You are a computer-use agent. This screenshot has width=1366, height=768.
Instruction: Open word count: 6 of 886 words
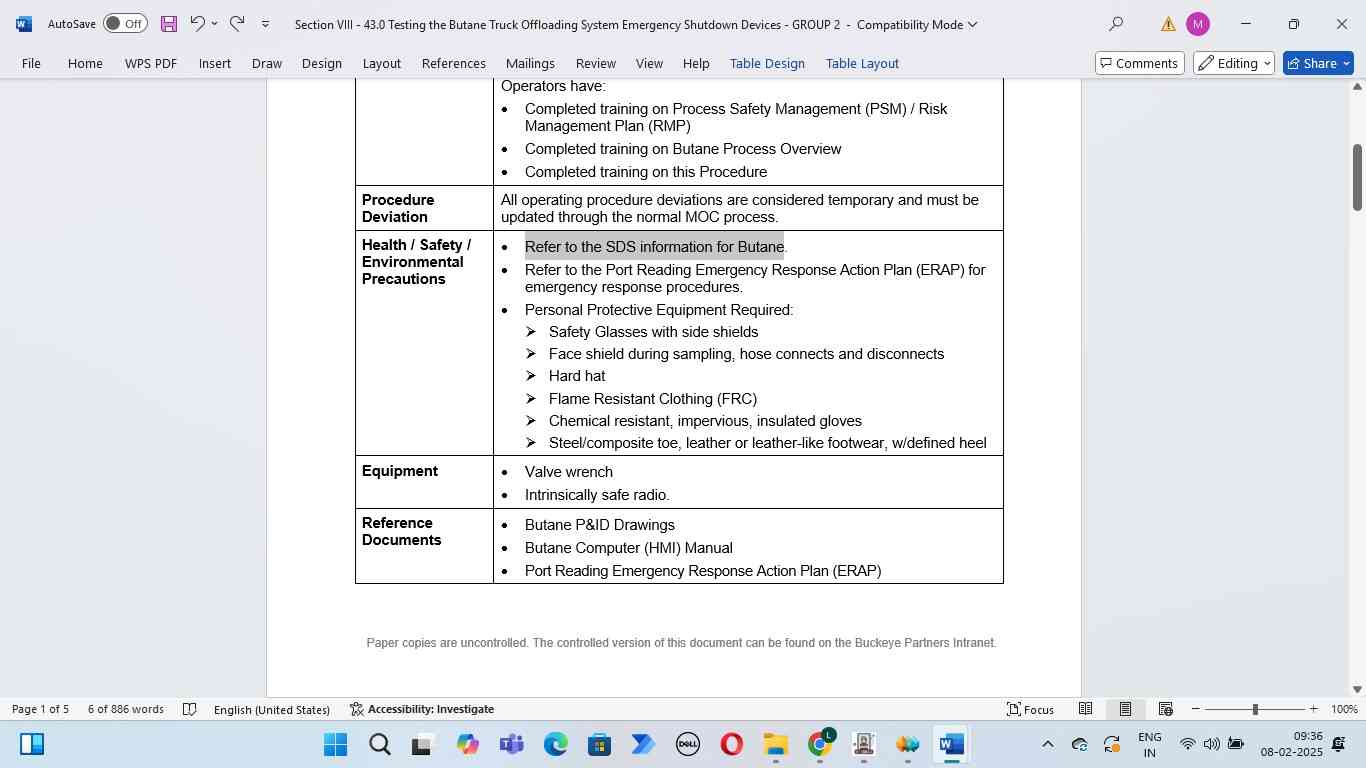coord(126,709)
